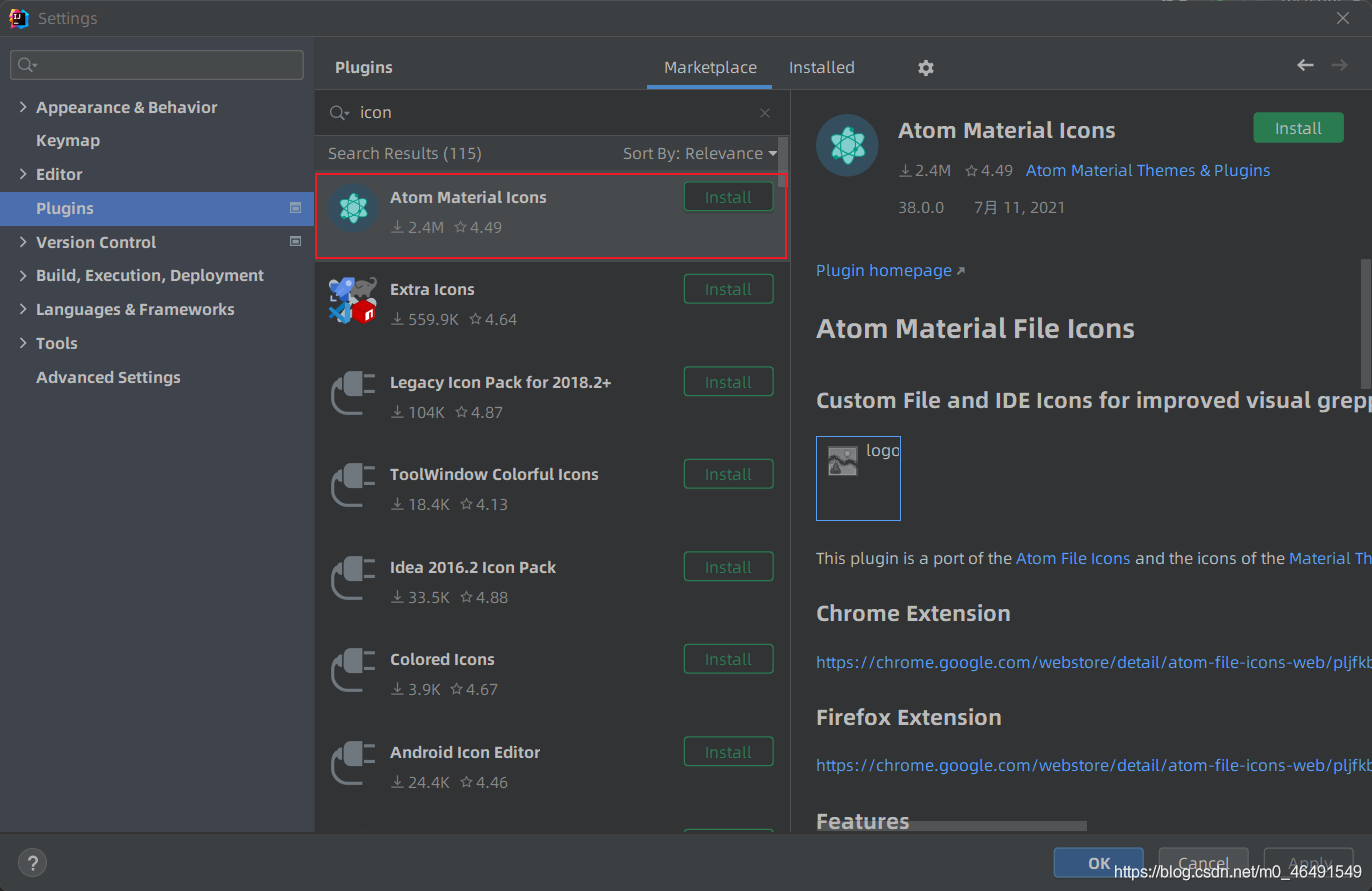Click the Legacy Icon Pack plug icon
Image resolution: width=1372 pixels, height=891 pixels.
point(353,394)
